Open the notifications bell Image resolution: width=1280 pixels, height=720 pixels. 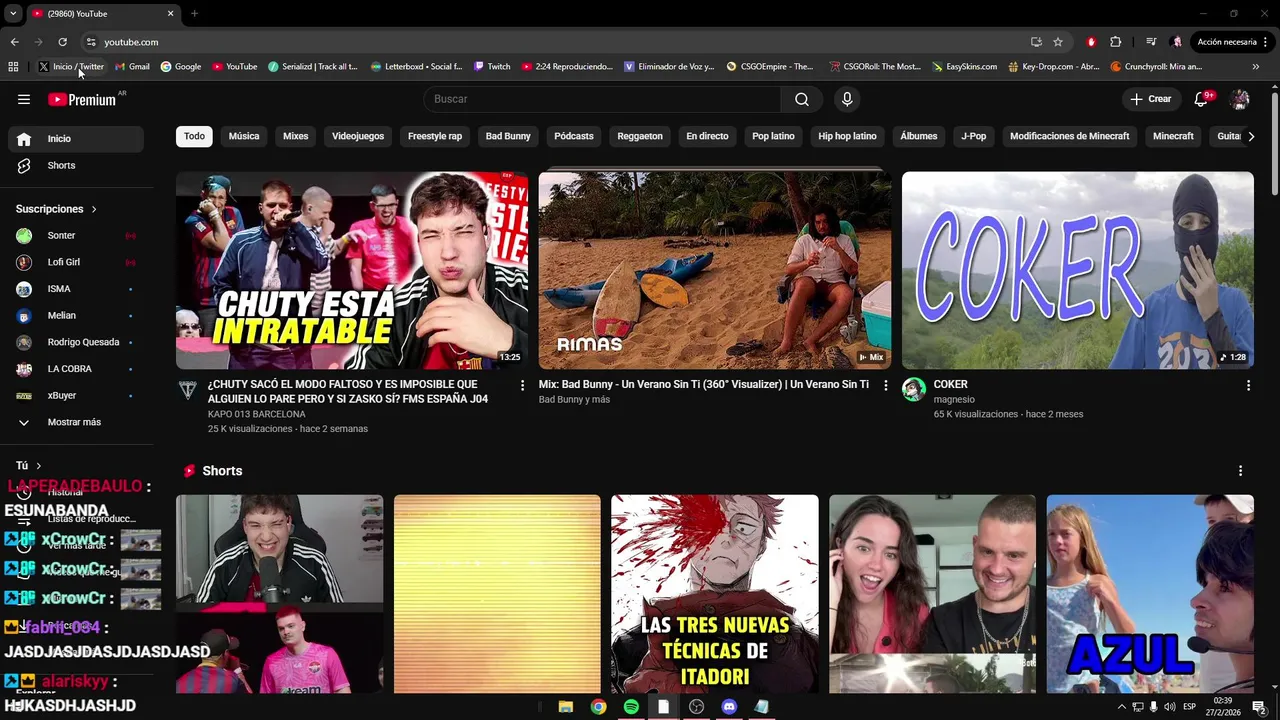pos(1202,99)
